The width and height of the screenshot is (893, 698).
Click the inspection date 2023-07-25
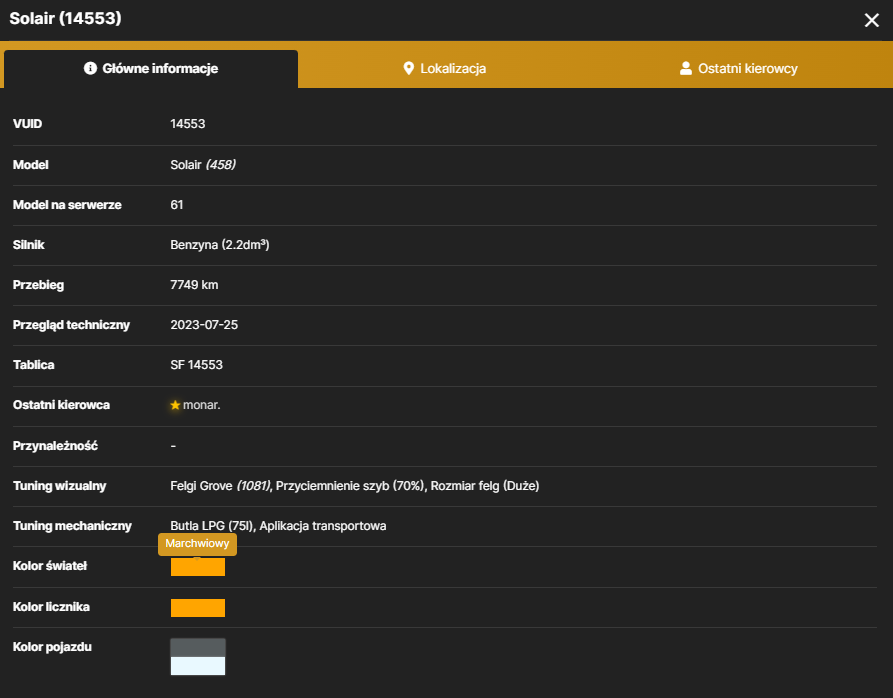tap(204, 325)
